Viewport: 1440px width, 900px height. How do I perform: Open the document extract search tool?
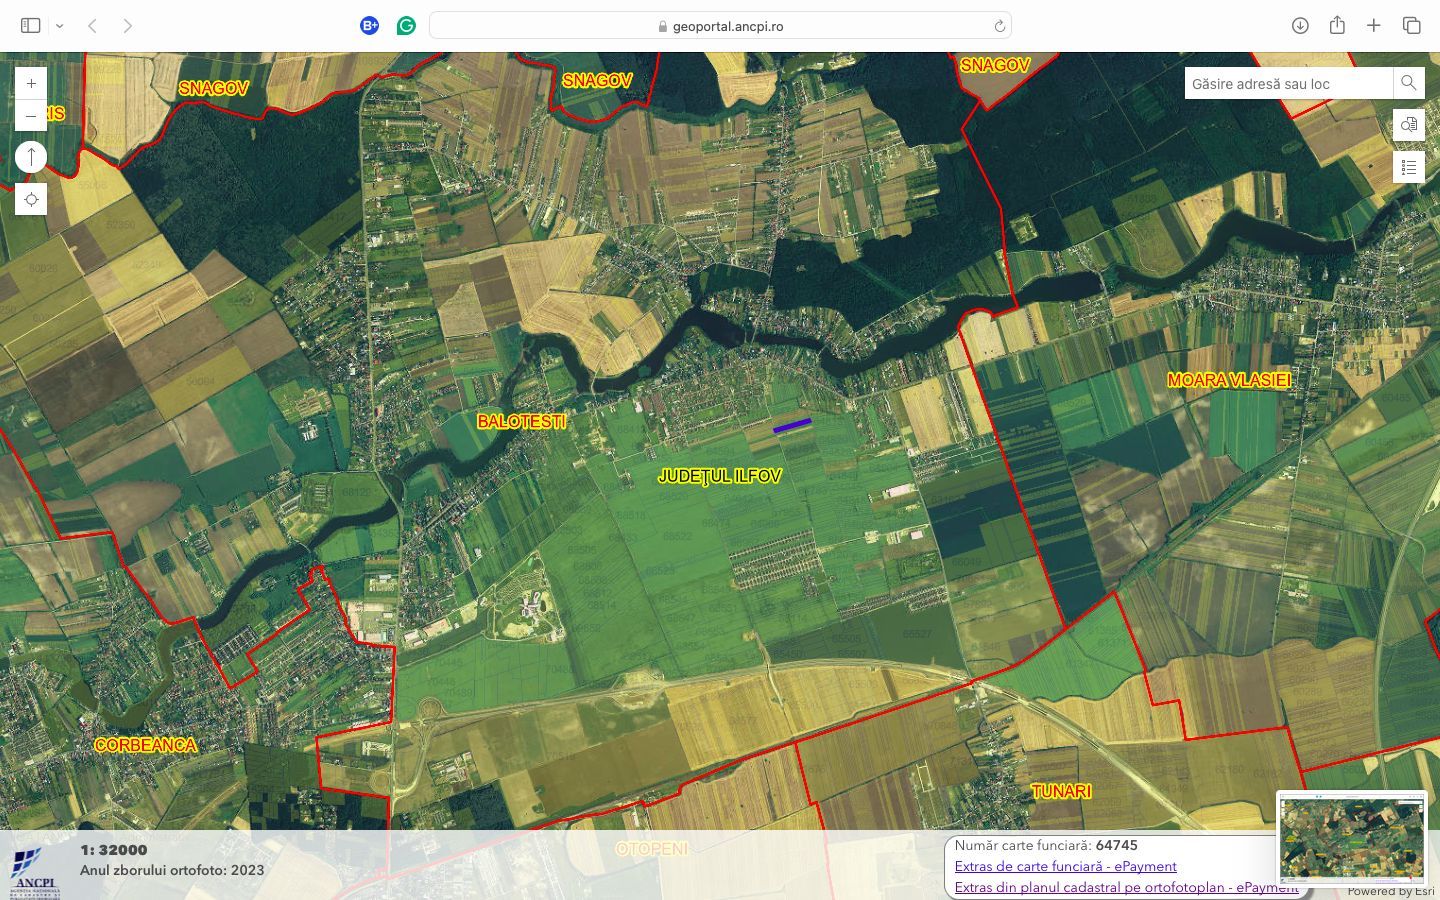click(1409, 125)
